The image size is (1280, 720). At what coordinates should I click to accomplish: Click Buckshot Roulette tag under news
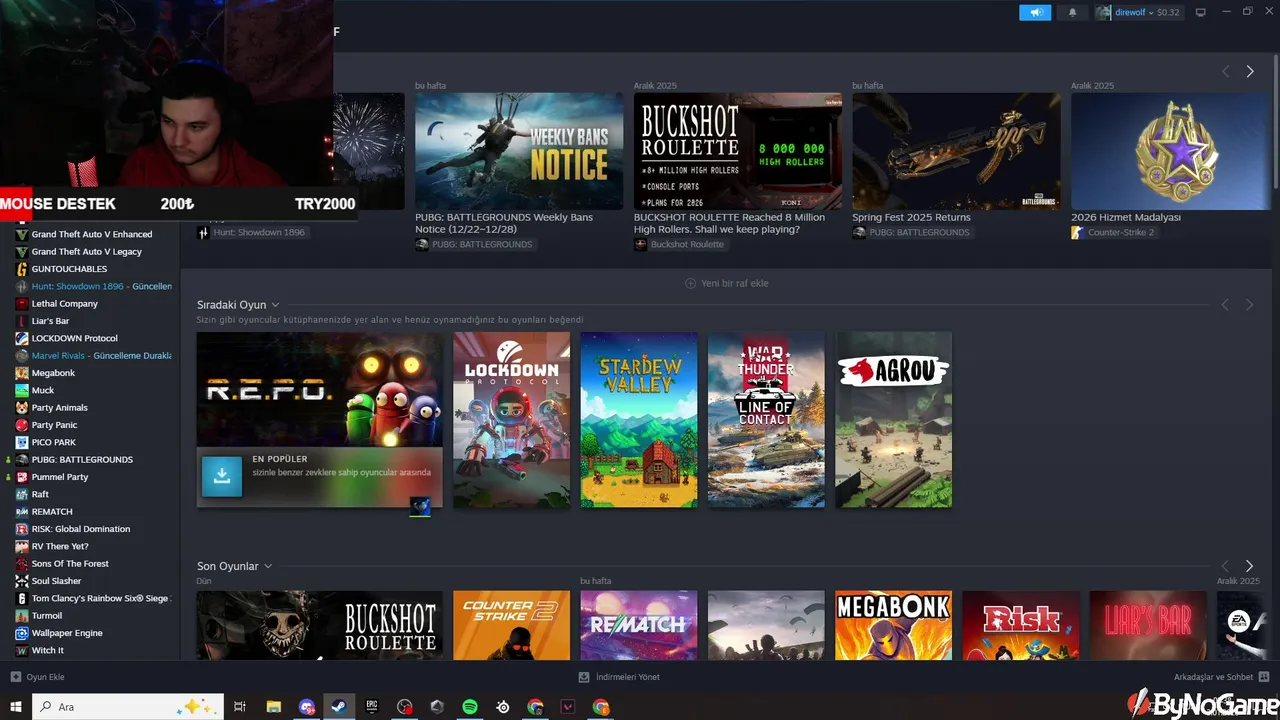(679, 244)
